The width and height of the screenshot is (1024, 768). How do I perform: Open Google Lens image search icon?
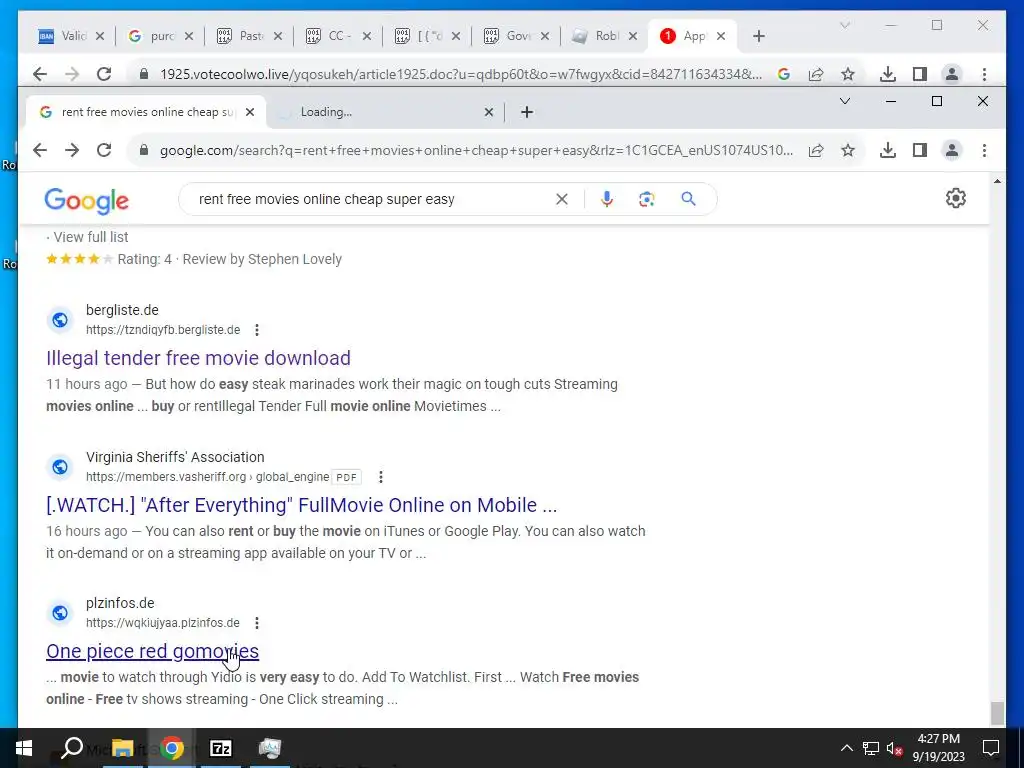[647, 199]
